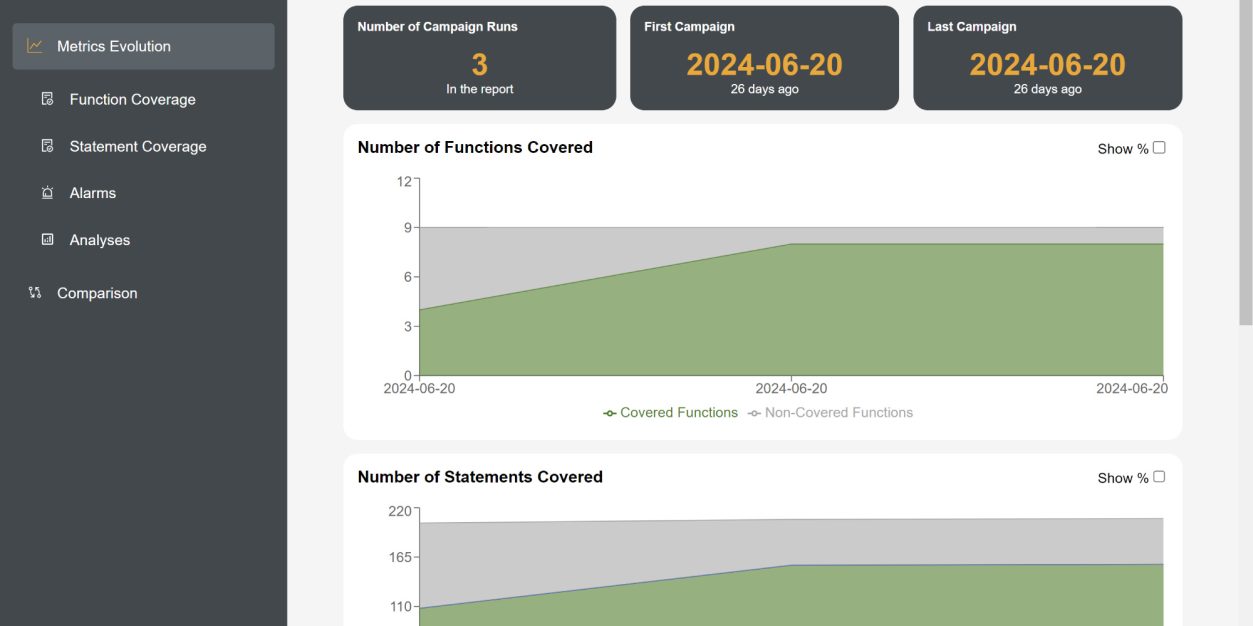Click the y-axis label 220 of statements chart
This screenshot has width=1253, height=626.
(x=400, y=511)
